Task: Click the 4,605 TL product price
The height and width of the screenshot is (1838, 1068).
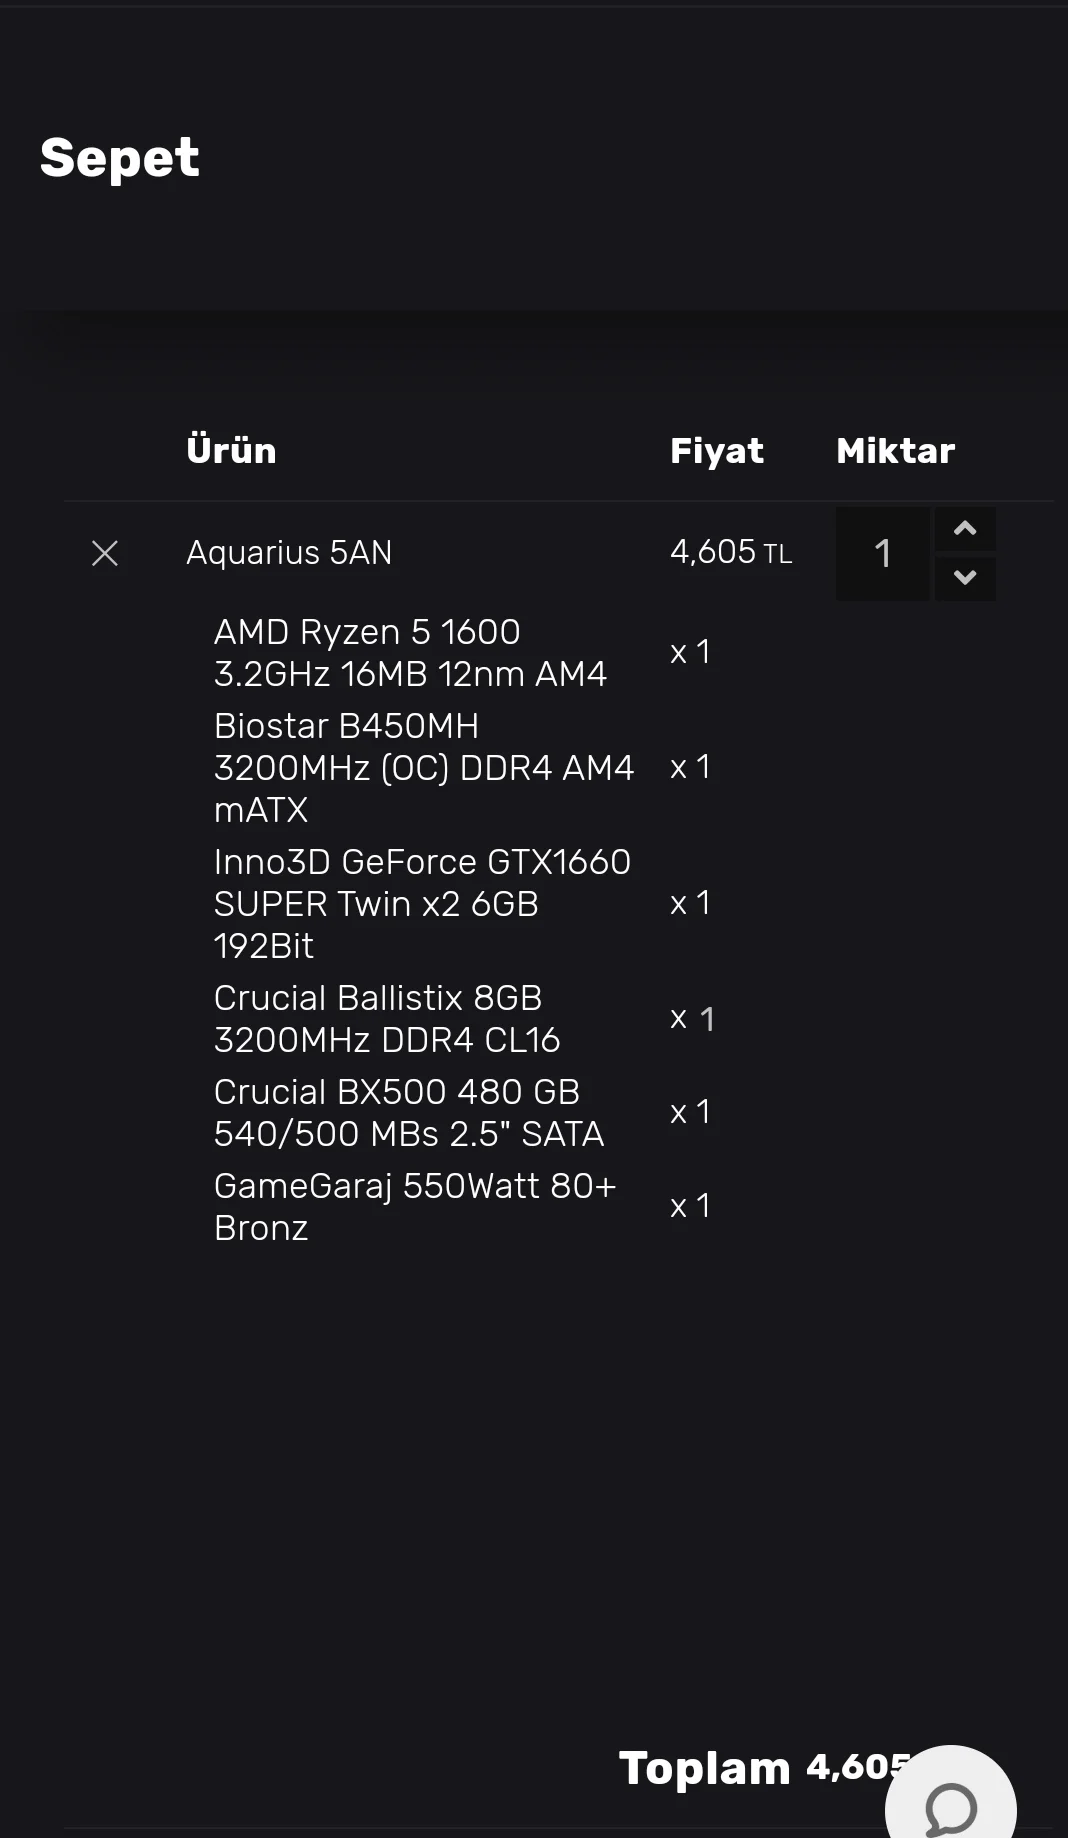Action: point(731,552)
